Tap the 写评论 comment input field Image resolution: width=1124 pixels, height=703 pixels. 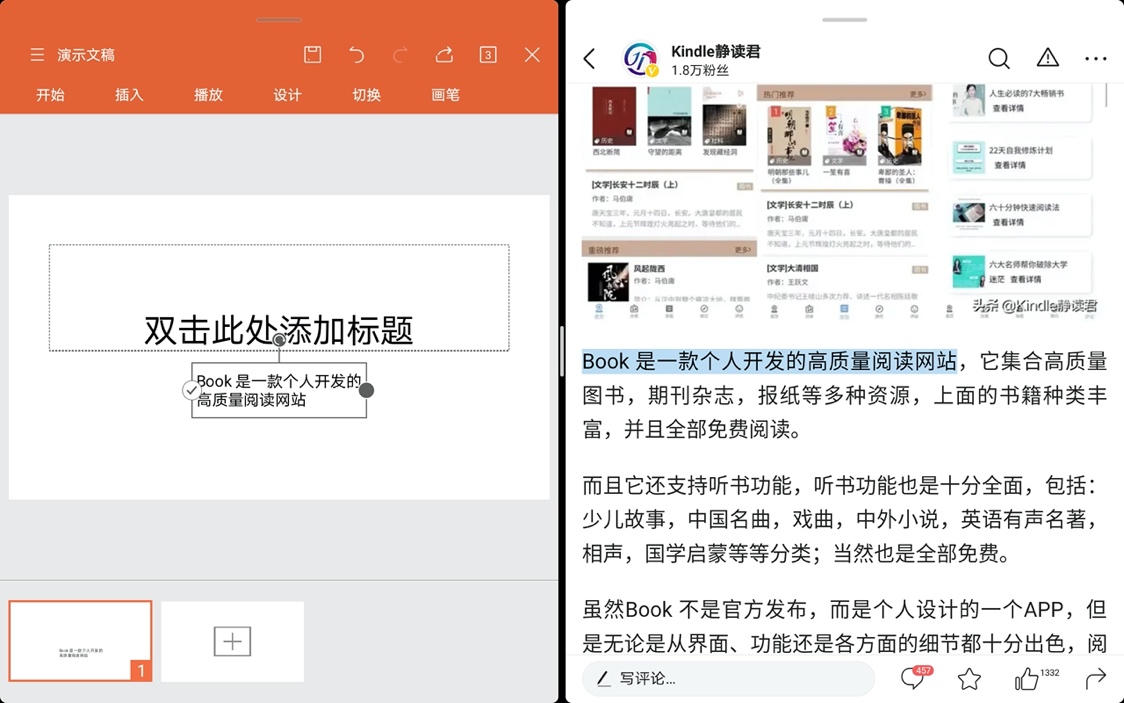728,678
